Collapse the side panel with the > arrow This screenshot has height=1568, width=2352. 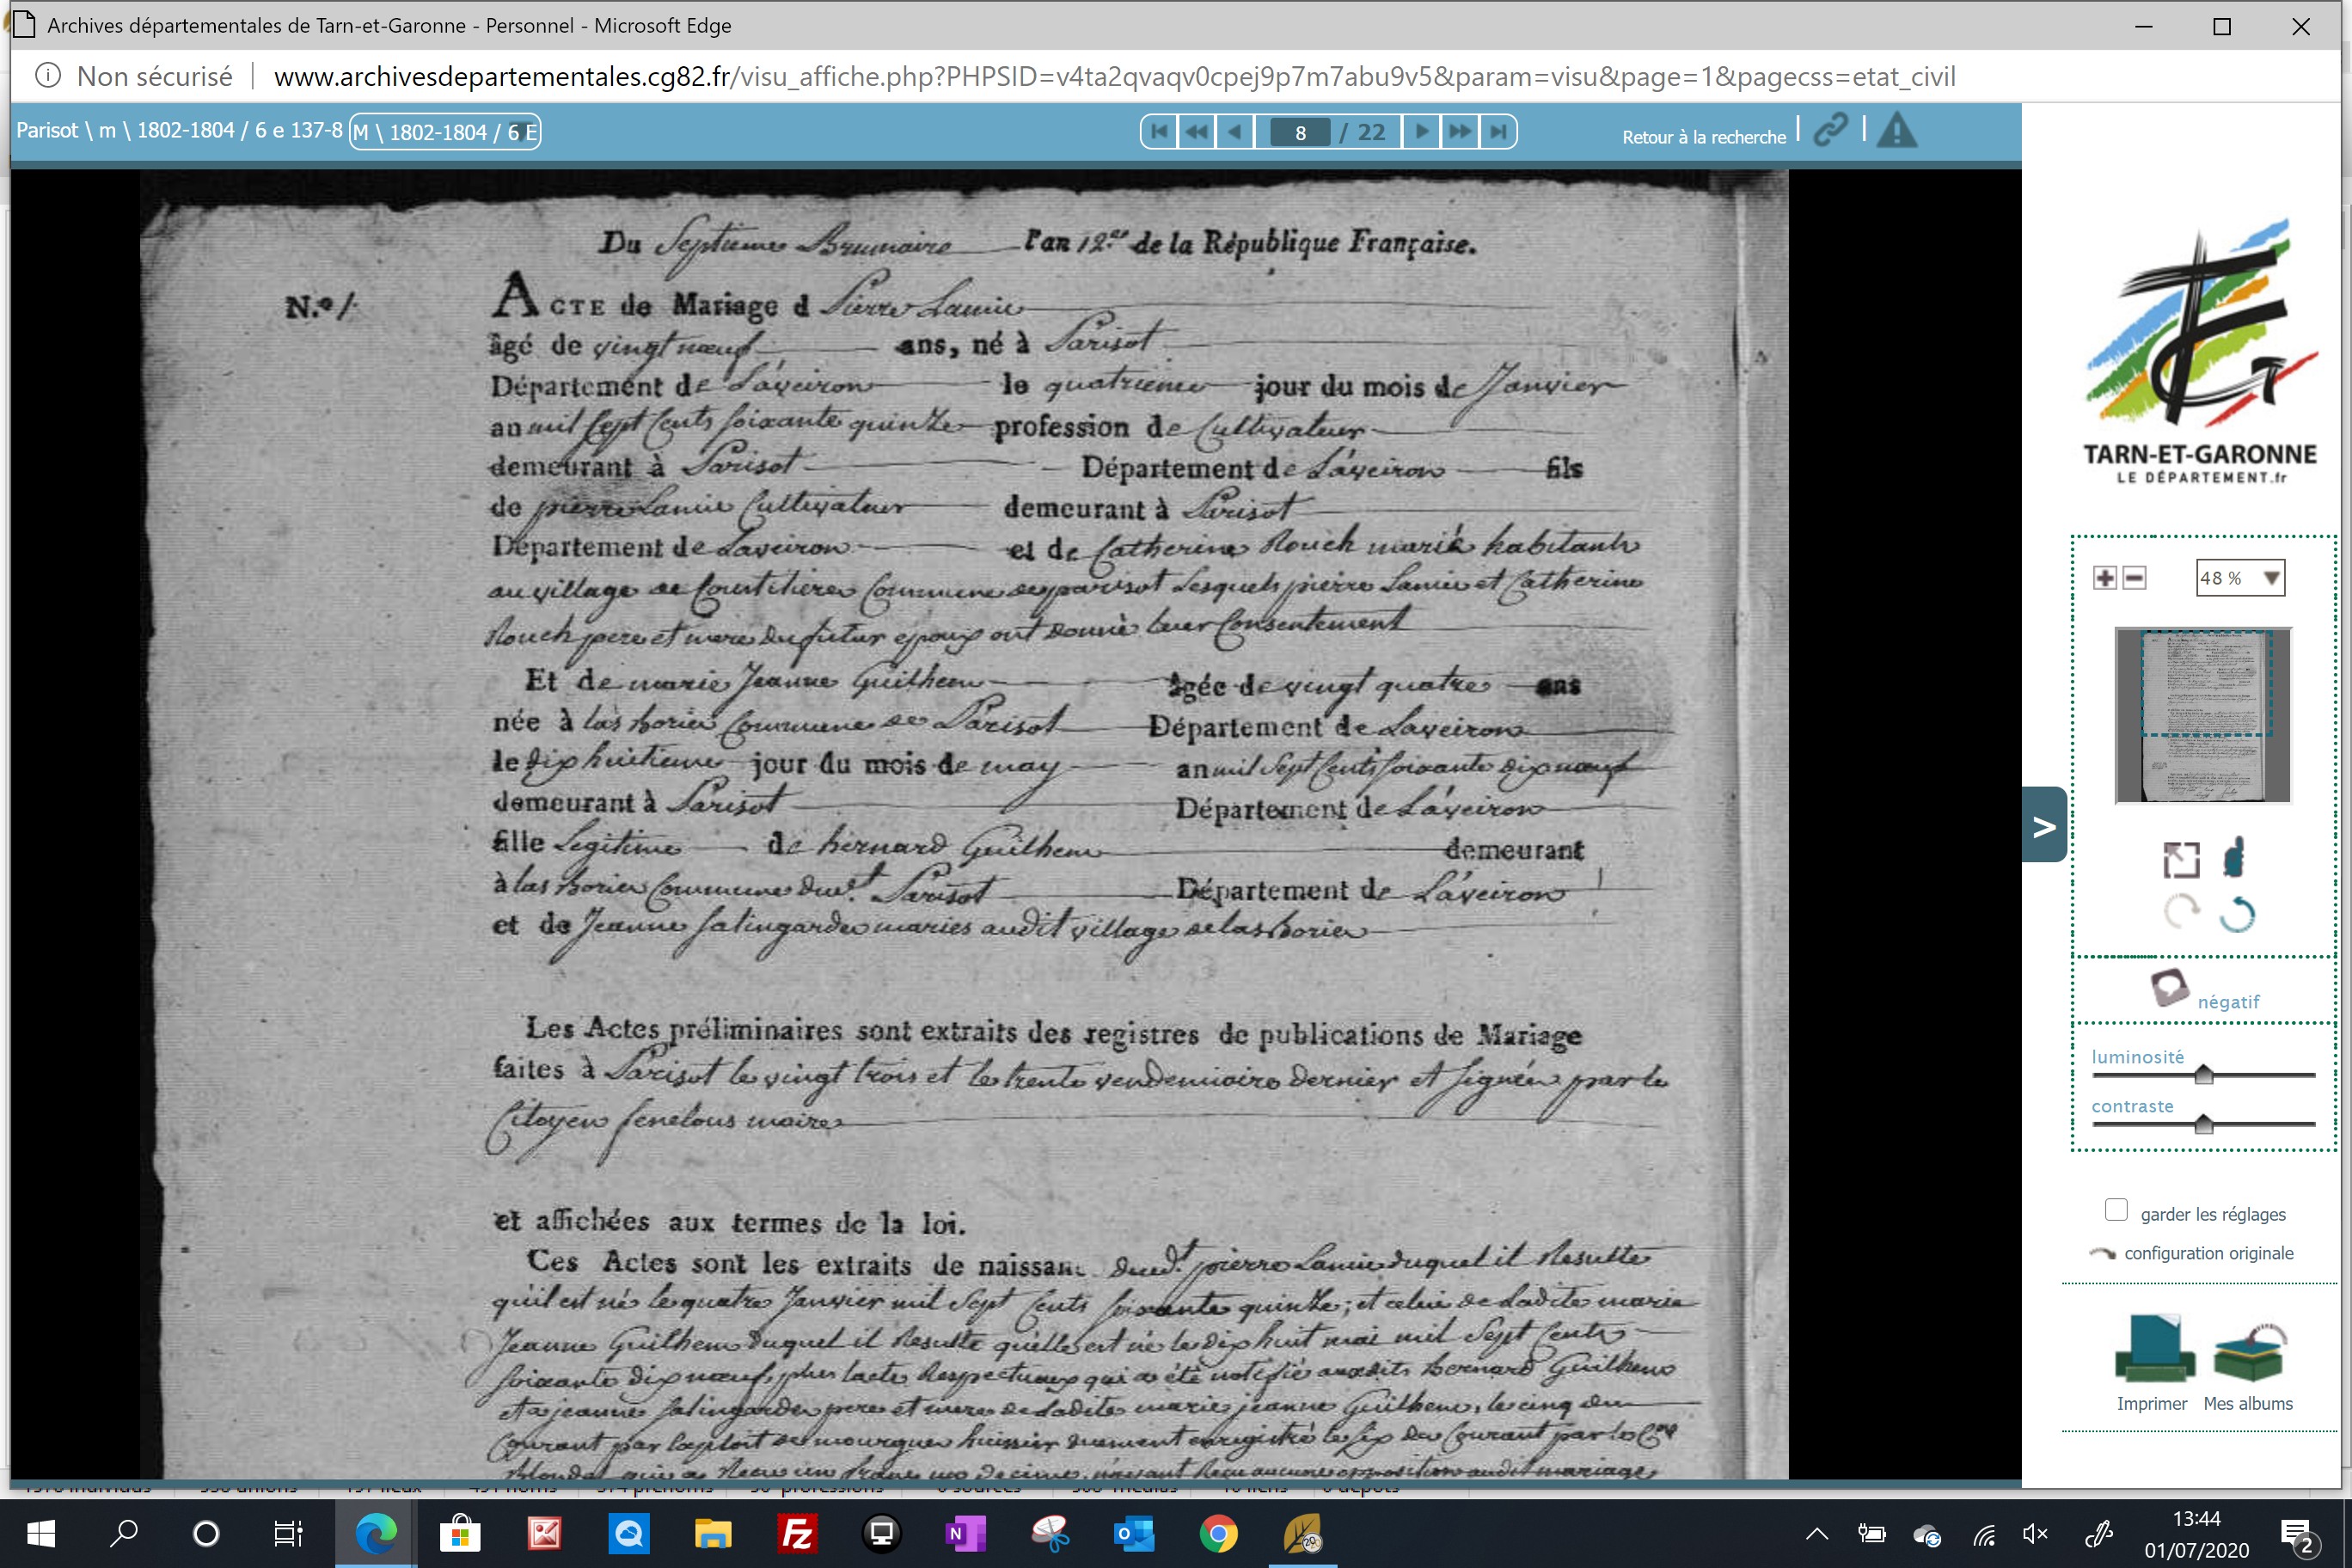point(2044,825)
